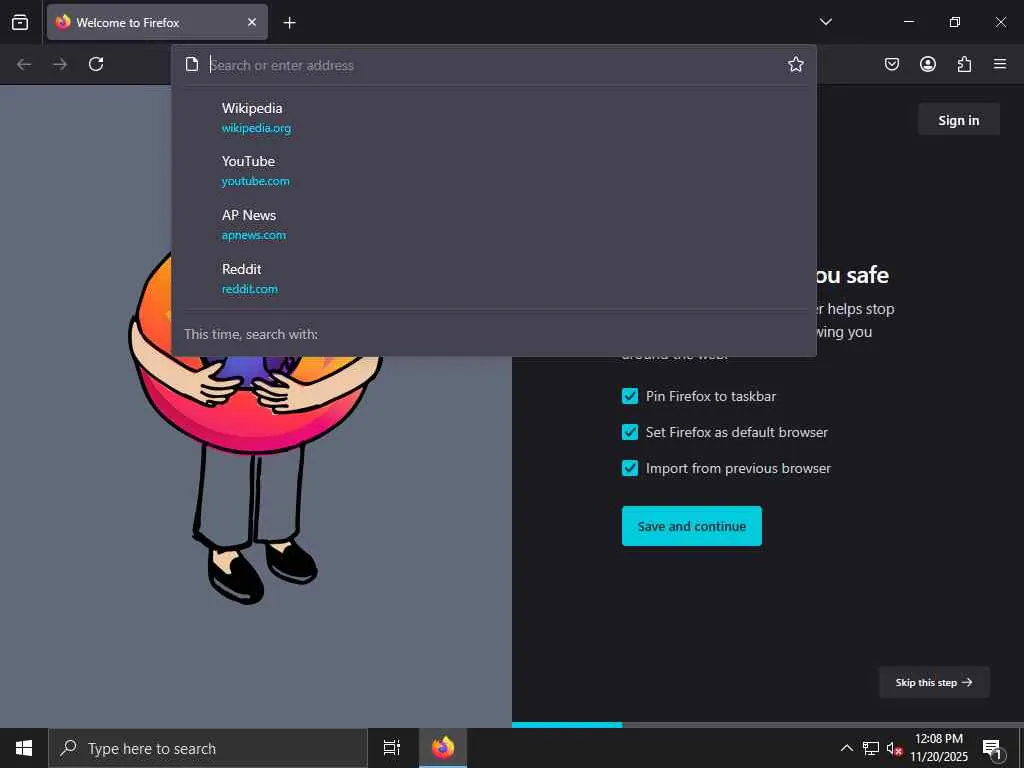This screenshot has height=768, width=1024.
Task: Open Firefox account icon
Action: [x=928, y=64]
